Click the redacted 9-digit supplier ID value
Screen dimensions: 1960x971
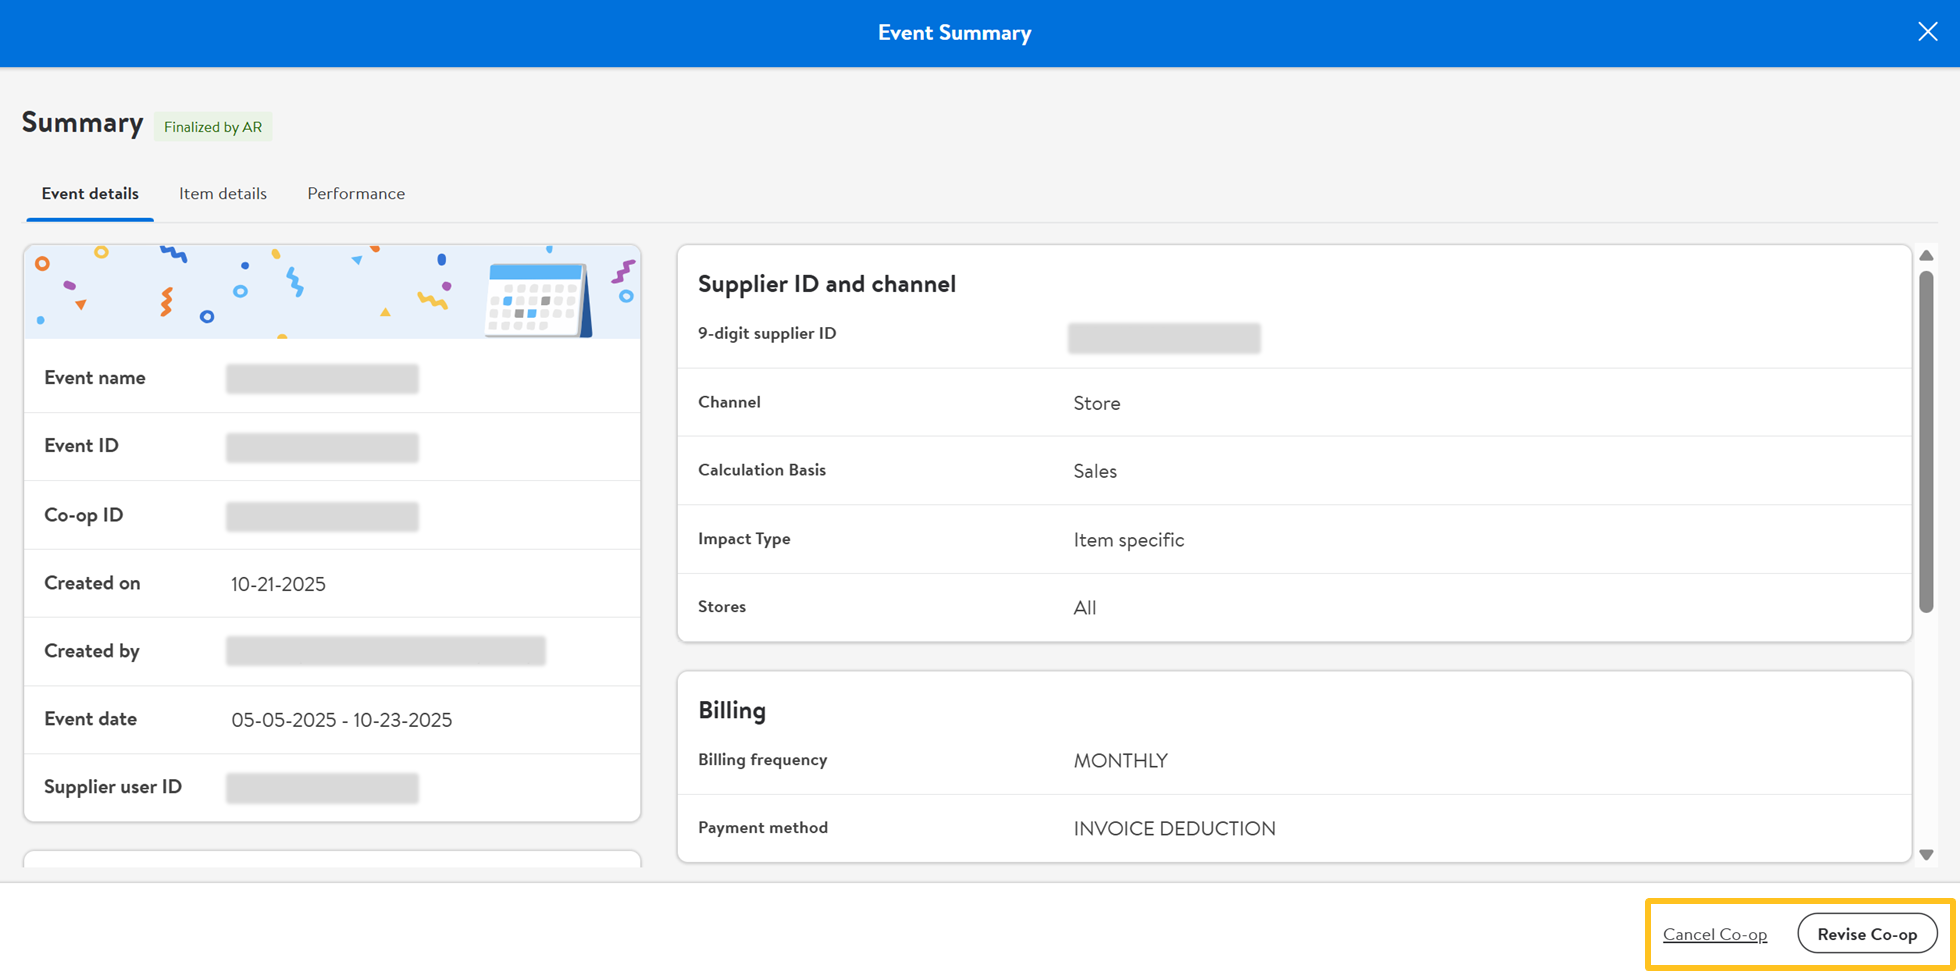(x=1164, y=338)
